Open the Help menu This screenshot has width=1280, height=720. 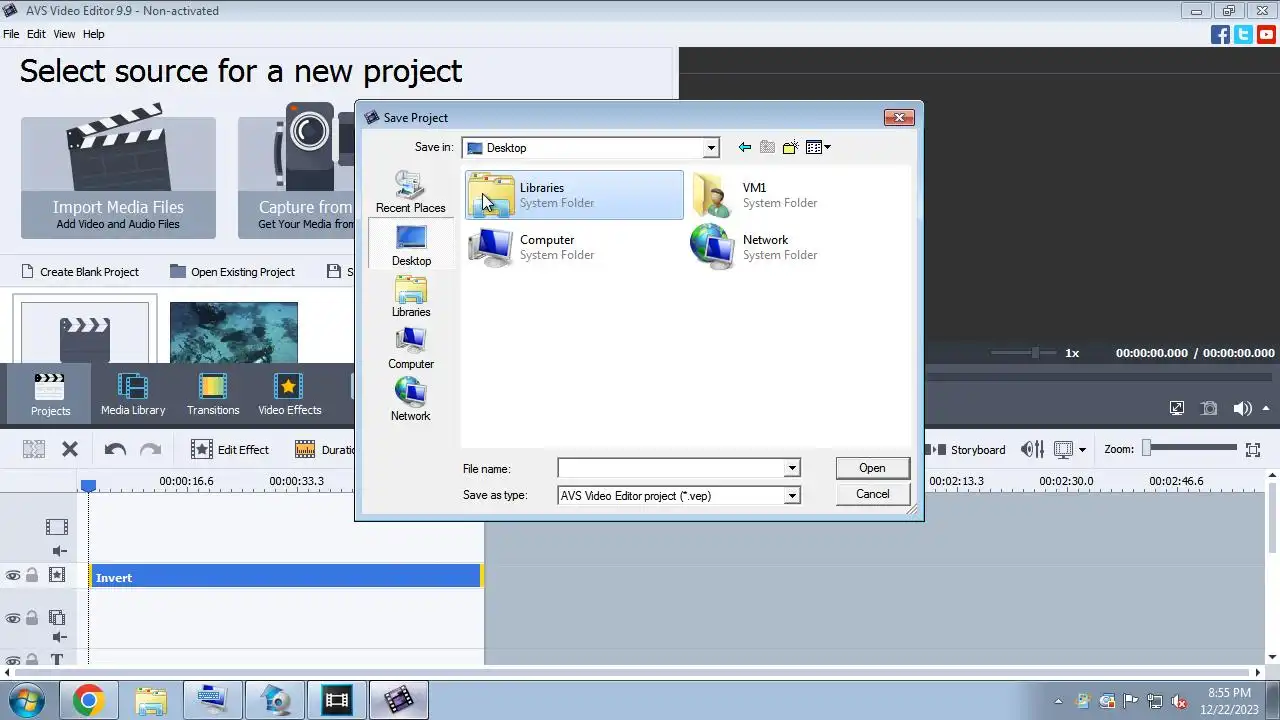pos(93,34)
